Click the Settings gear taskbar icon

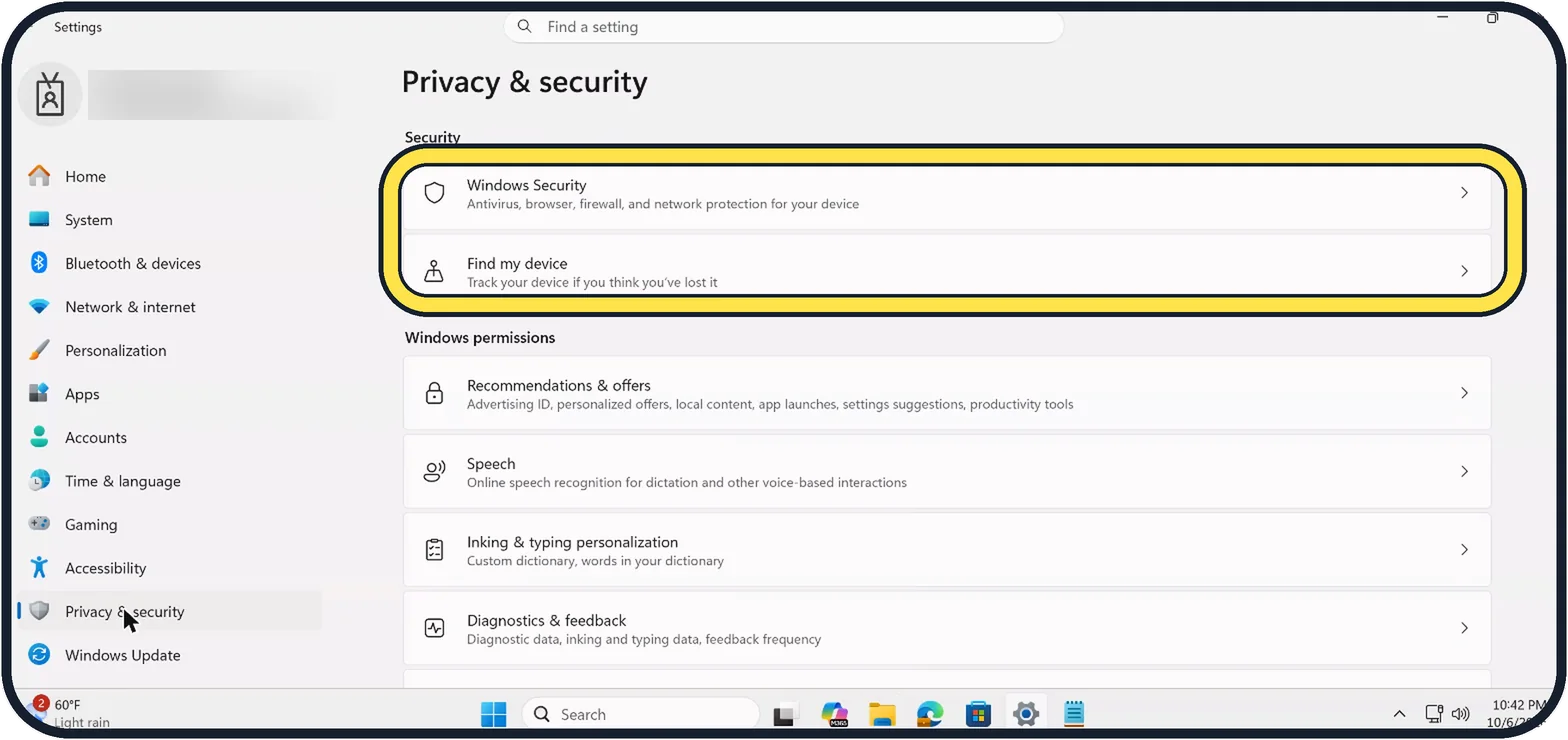coord(1026,714)
